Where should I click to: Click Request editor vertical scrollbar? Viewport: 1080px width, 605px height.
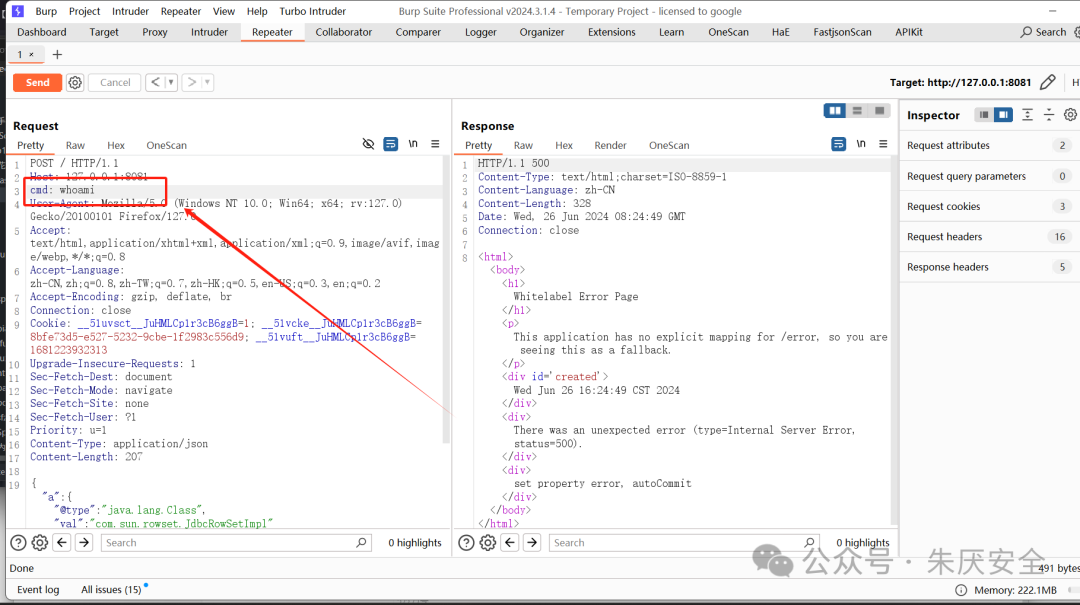446,300
